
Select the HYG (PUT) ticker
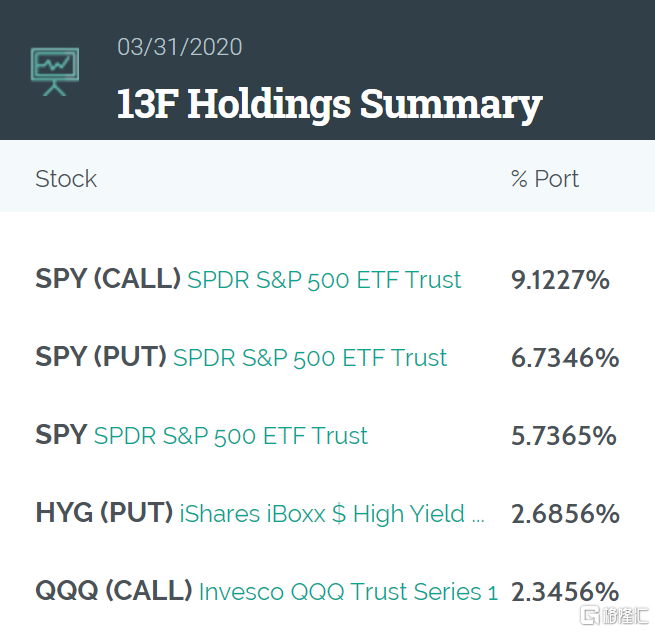[x=104, y=513]
